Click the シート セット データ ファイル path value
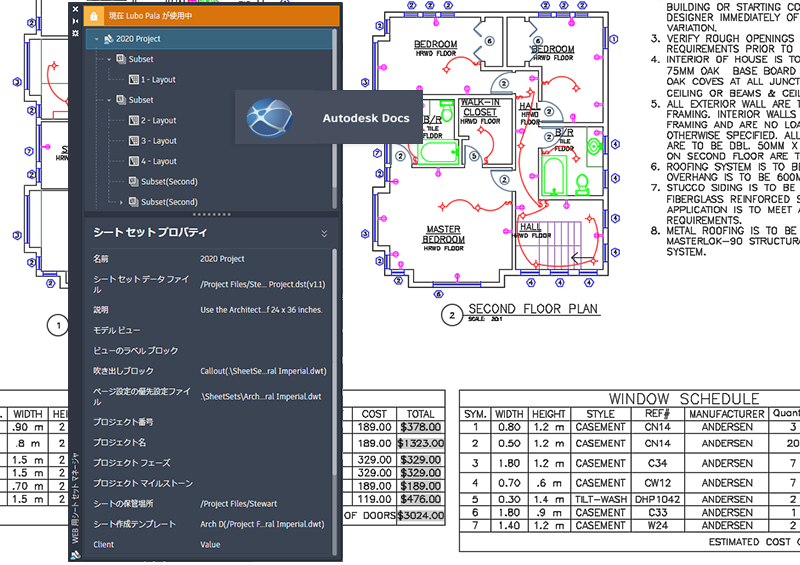The width and height of the screenshot is (800, 565). (263, 284)
